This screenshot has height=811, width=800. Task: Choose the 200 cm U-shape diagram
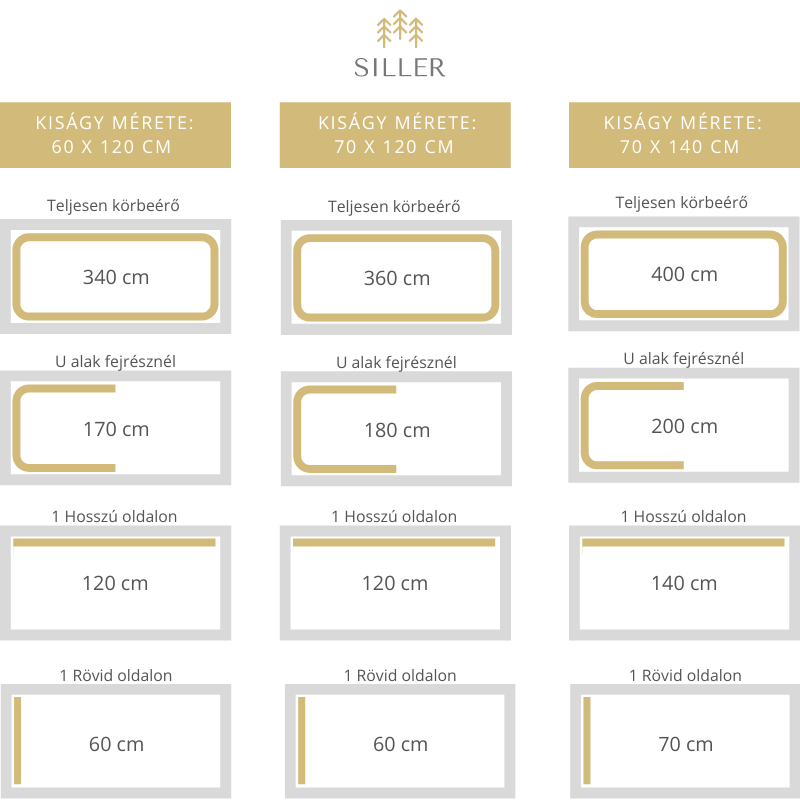[x=684, y=426]
